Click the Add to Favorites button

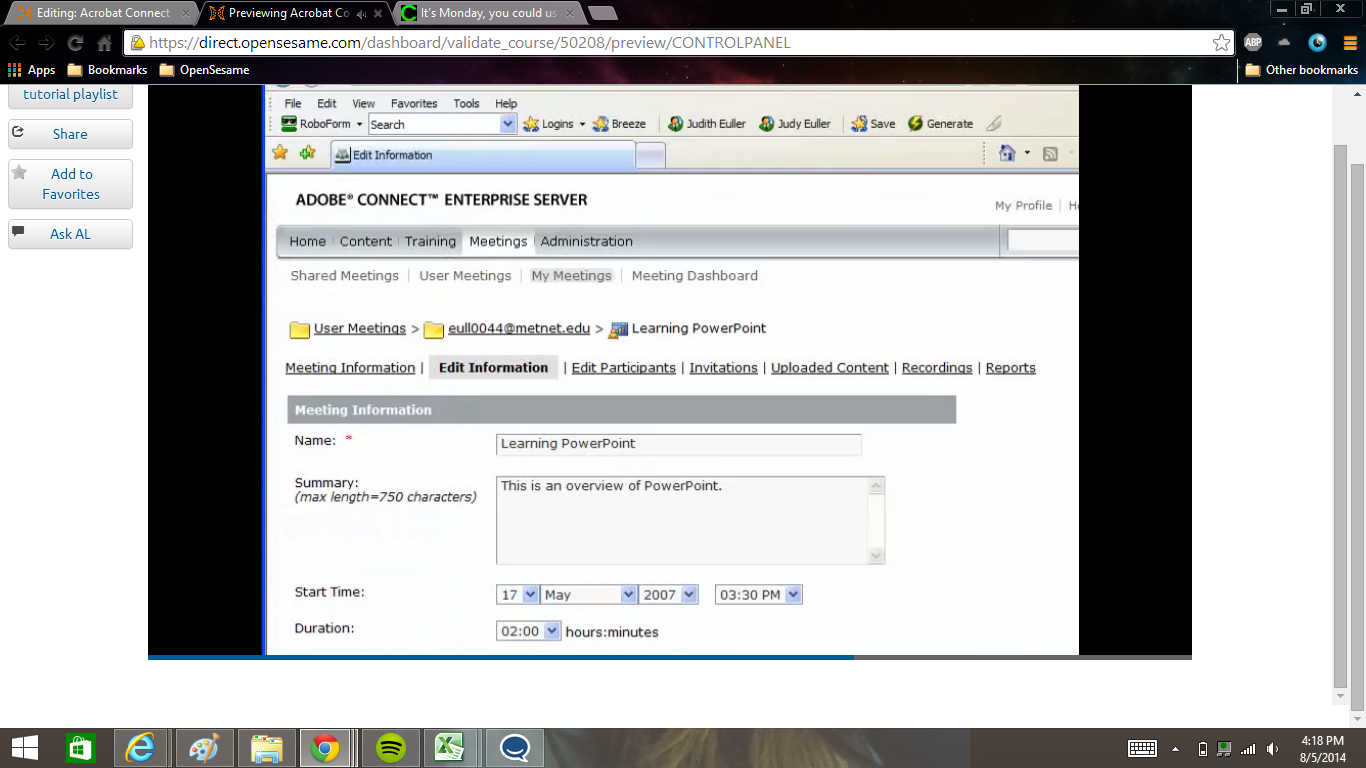[x=70, y=184]
